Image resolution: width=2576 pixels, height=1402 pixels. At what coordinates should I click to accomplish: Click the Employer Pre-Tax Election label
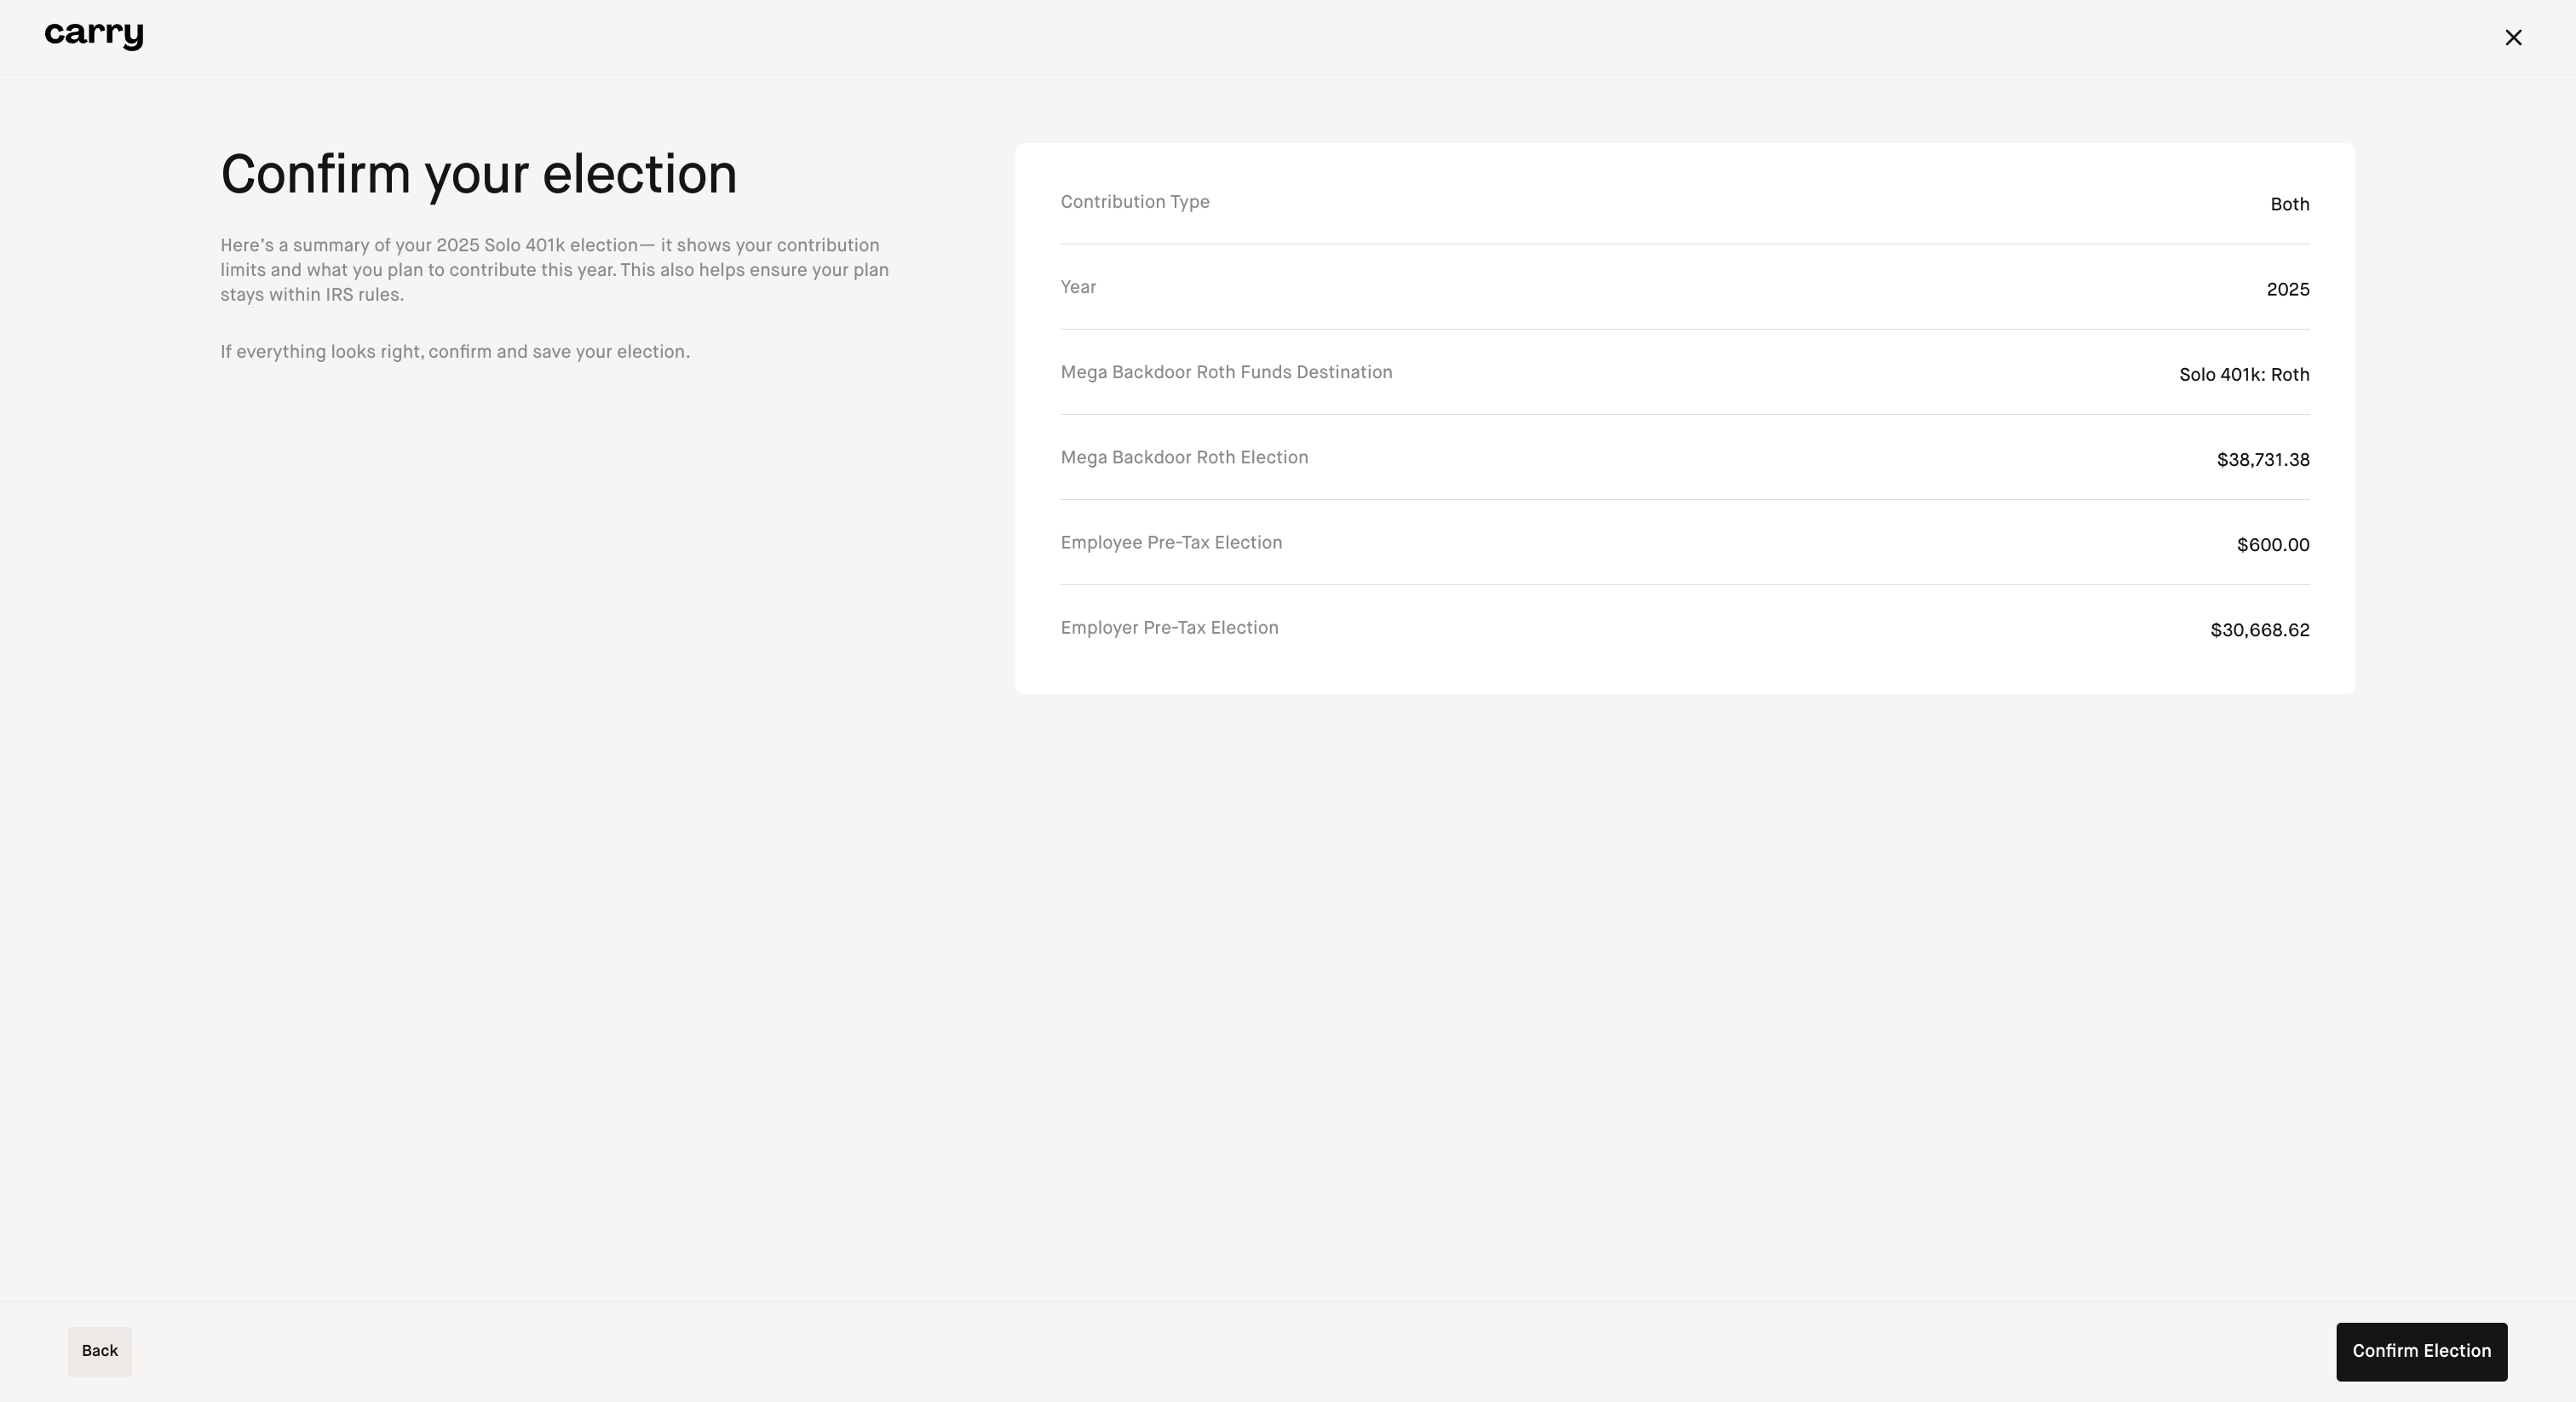(x=1168, y=628)
